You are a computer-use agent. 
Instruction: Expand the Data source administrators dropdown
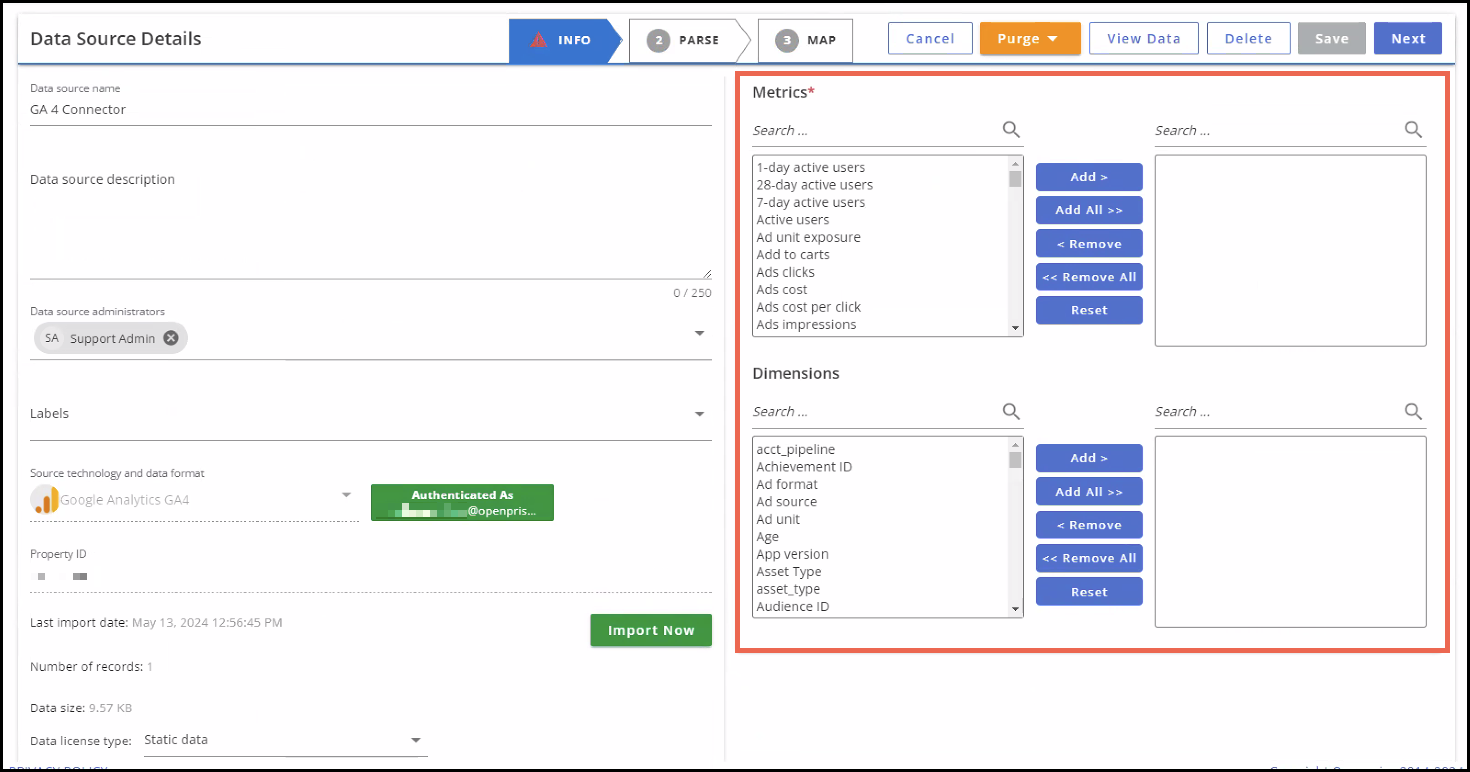tap(700, 333)
